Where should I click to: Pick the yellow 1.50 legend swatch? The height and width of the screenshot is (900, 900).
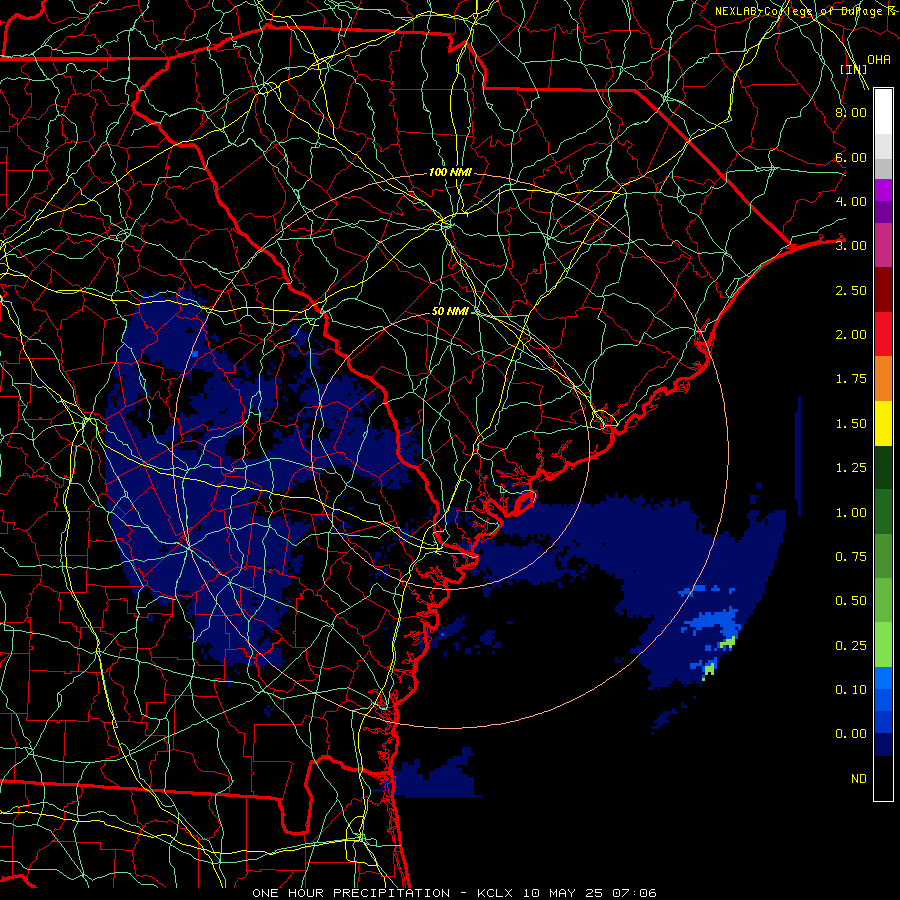(x=883, y=423)
